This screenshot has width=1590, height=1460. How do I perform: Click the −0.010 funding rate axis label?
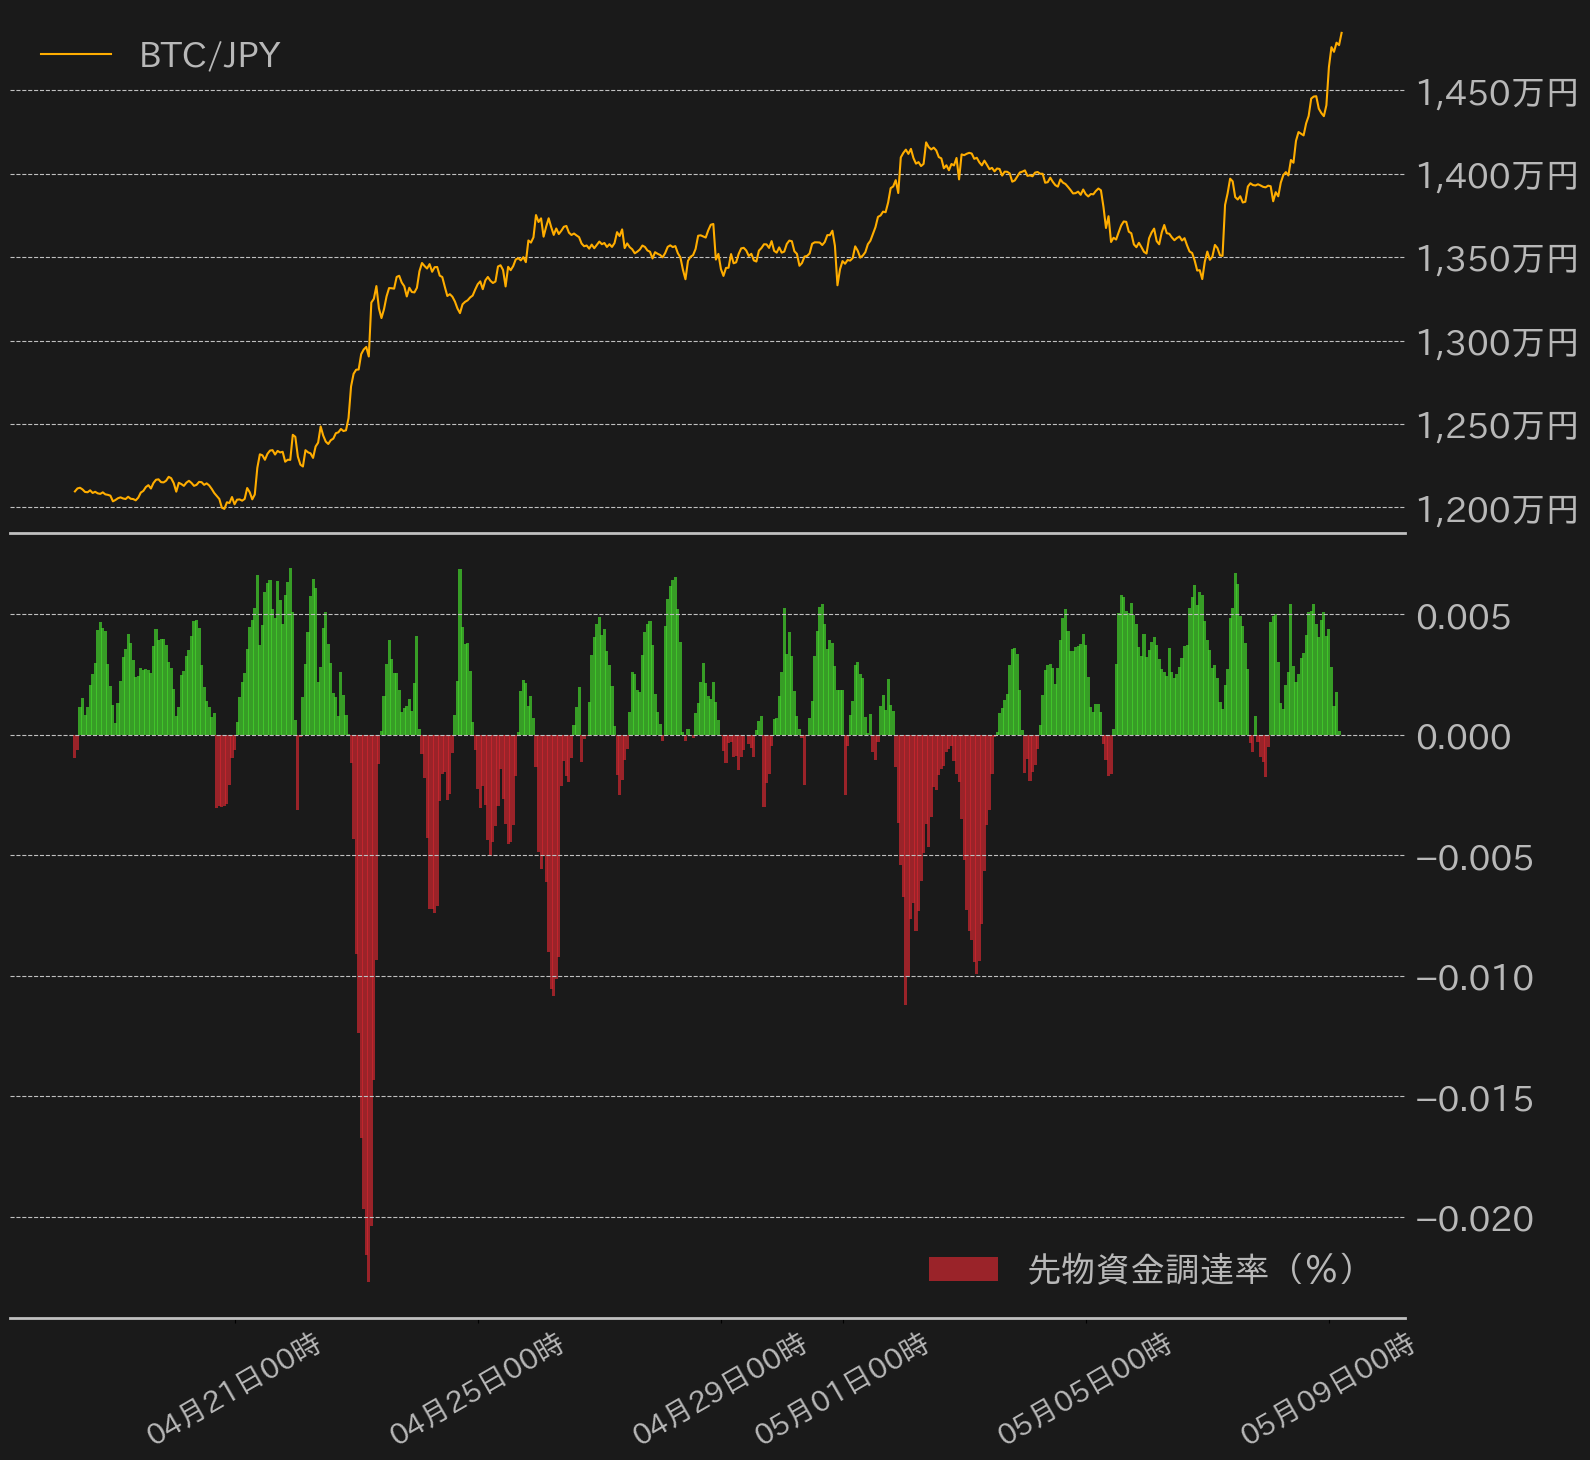tap(1475, 978)
